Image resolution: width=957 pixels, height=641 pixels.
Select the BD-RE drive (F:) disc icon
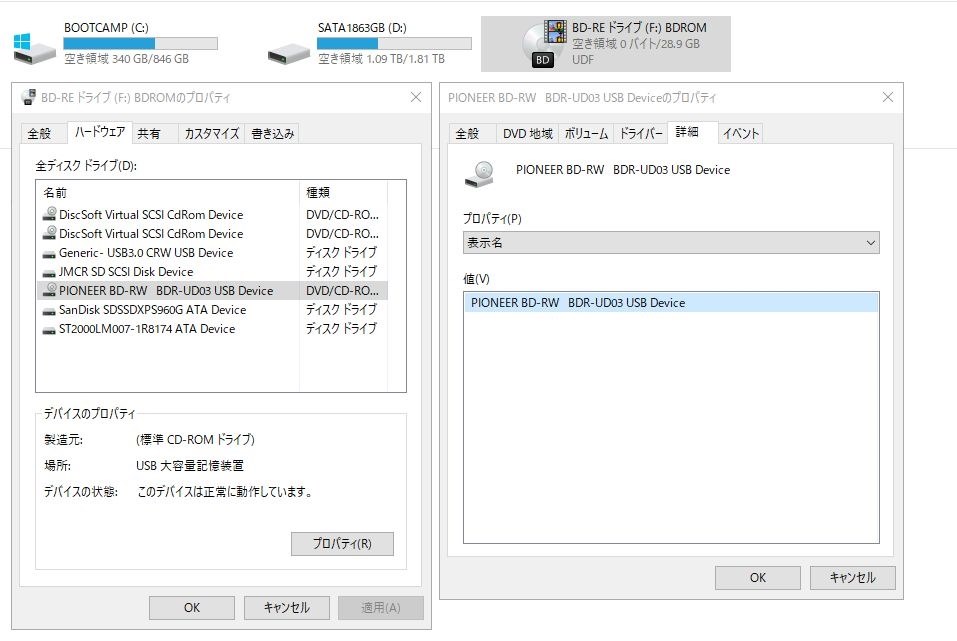544,43
